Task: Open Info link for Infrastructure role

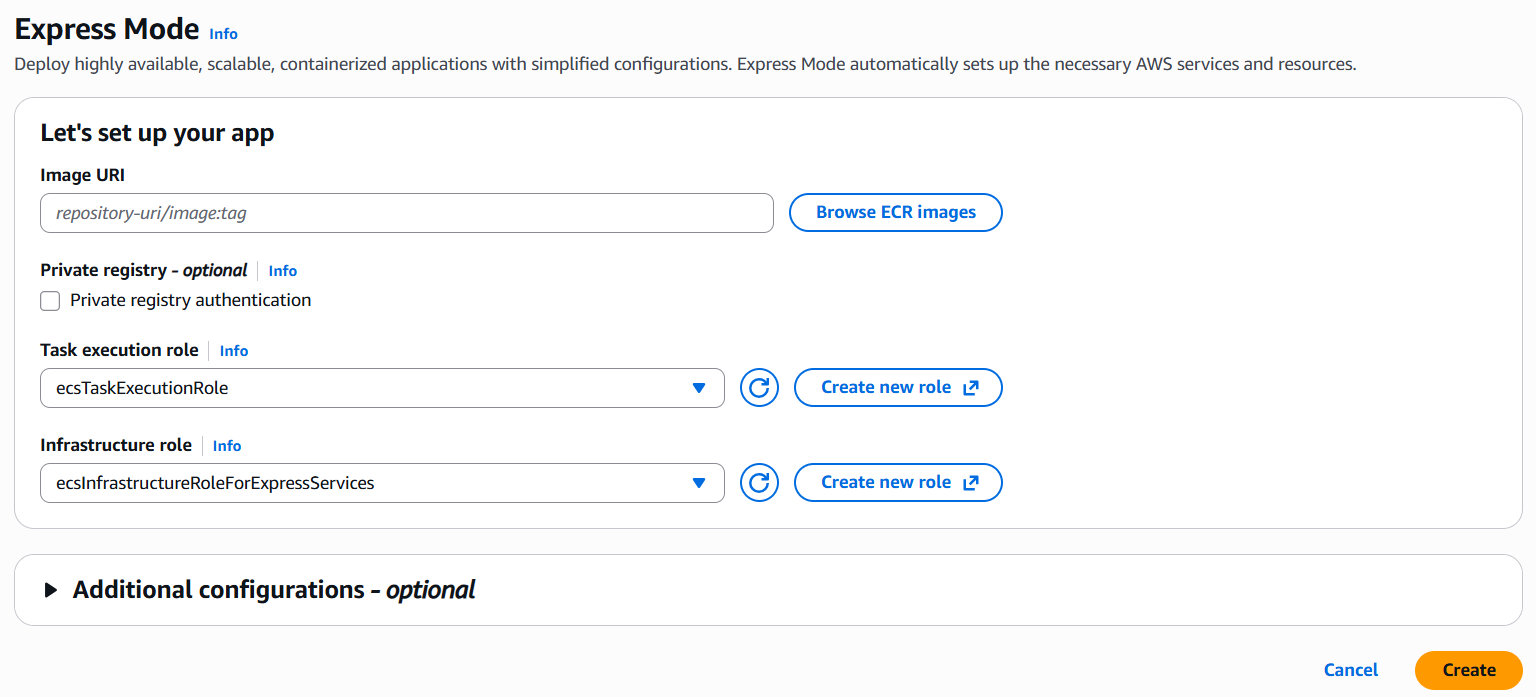Action: click(x=227, y=446)
